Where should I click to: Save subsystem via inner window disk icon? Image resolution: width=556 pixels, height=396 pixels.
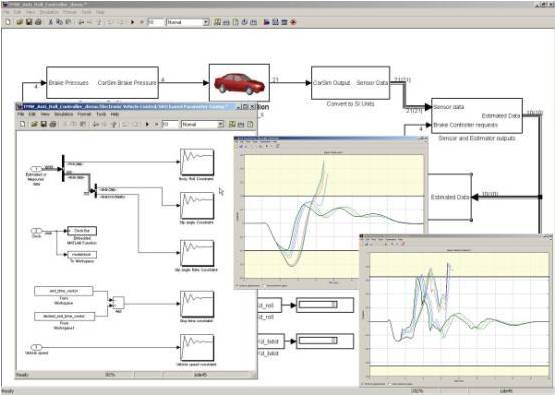click(44, 124)
